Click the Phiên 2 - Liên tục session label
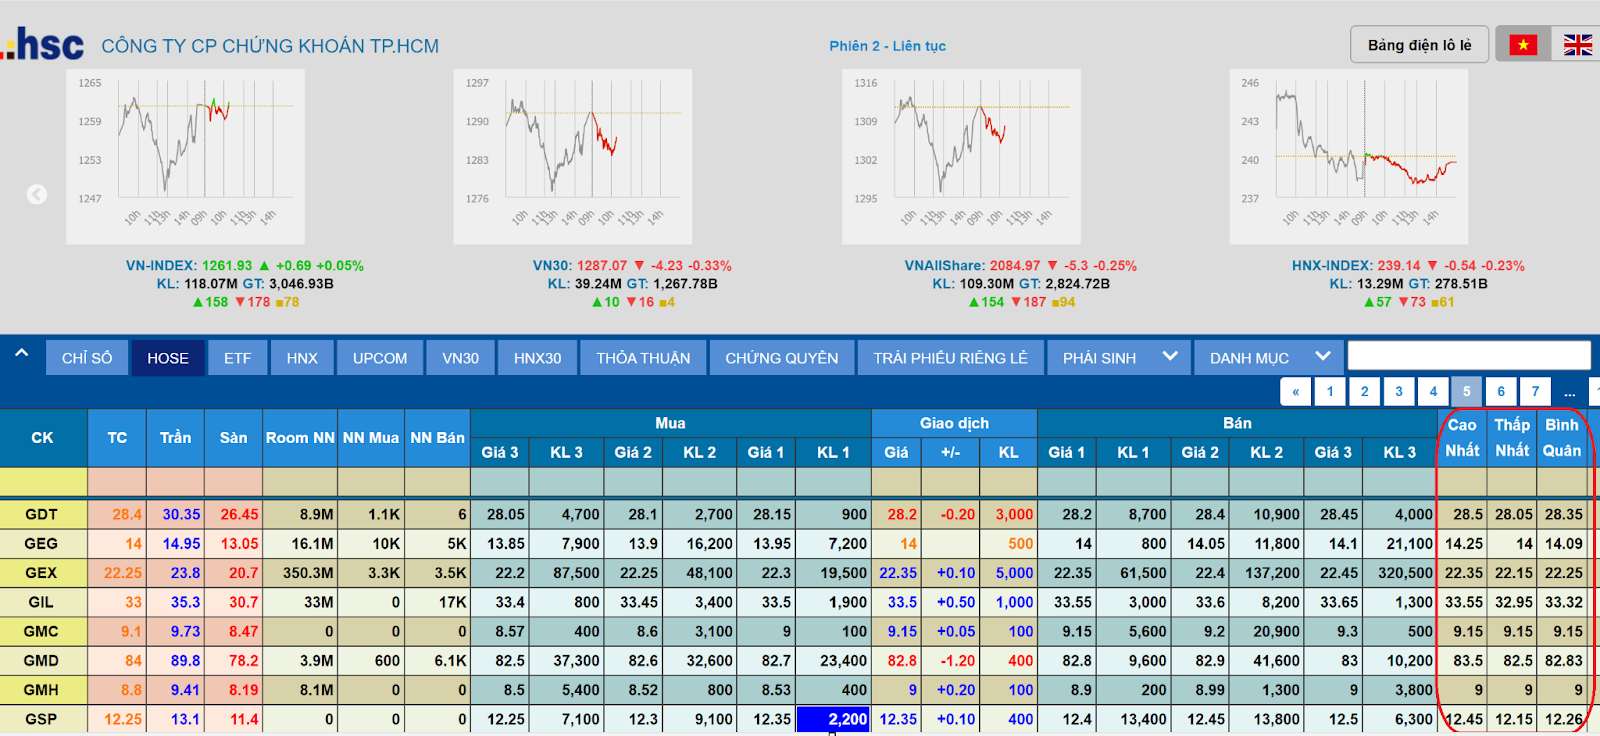Screen dimensions: 1600x736 (x=887, y=46)
